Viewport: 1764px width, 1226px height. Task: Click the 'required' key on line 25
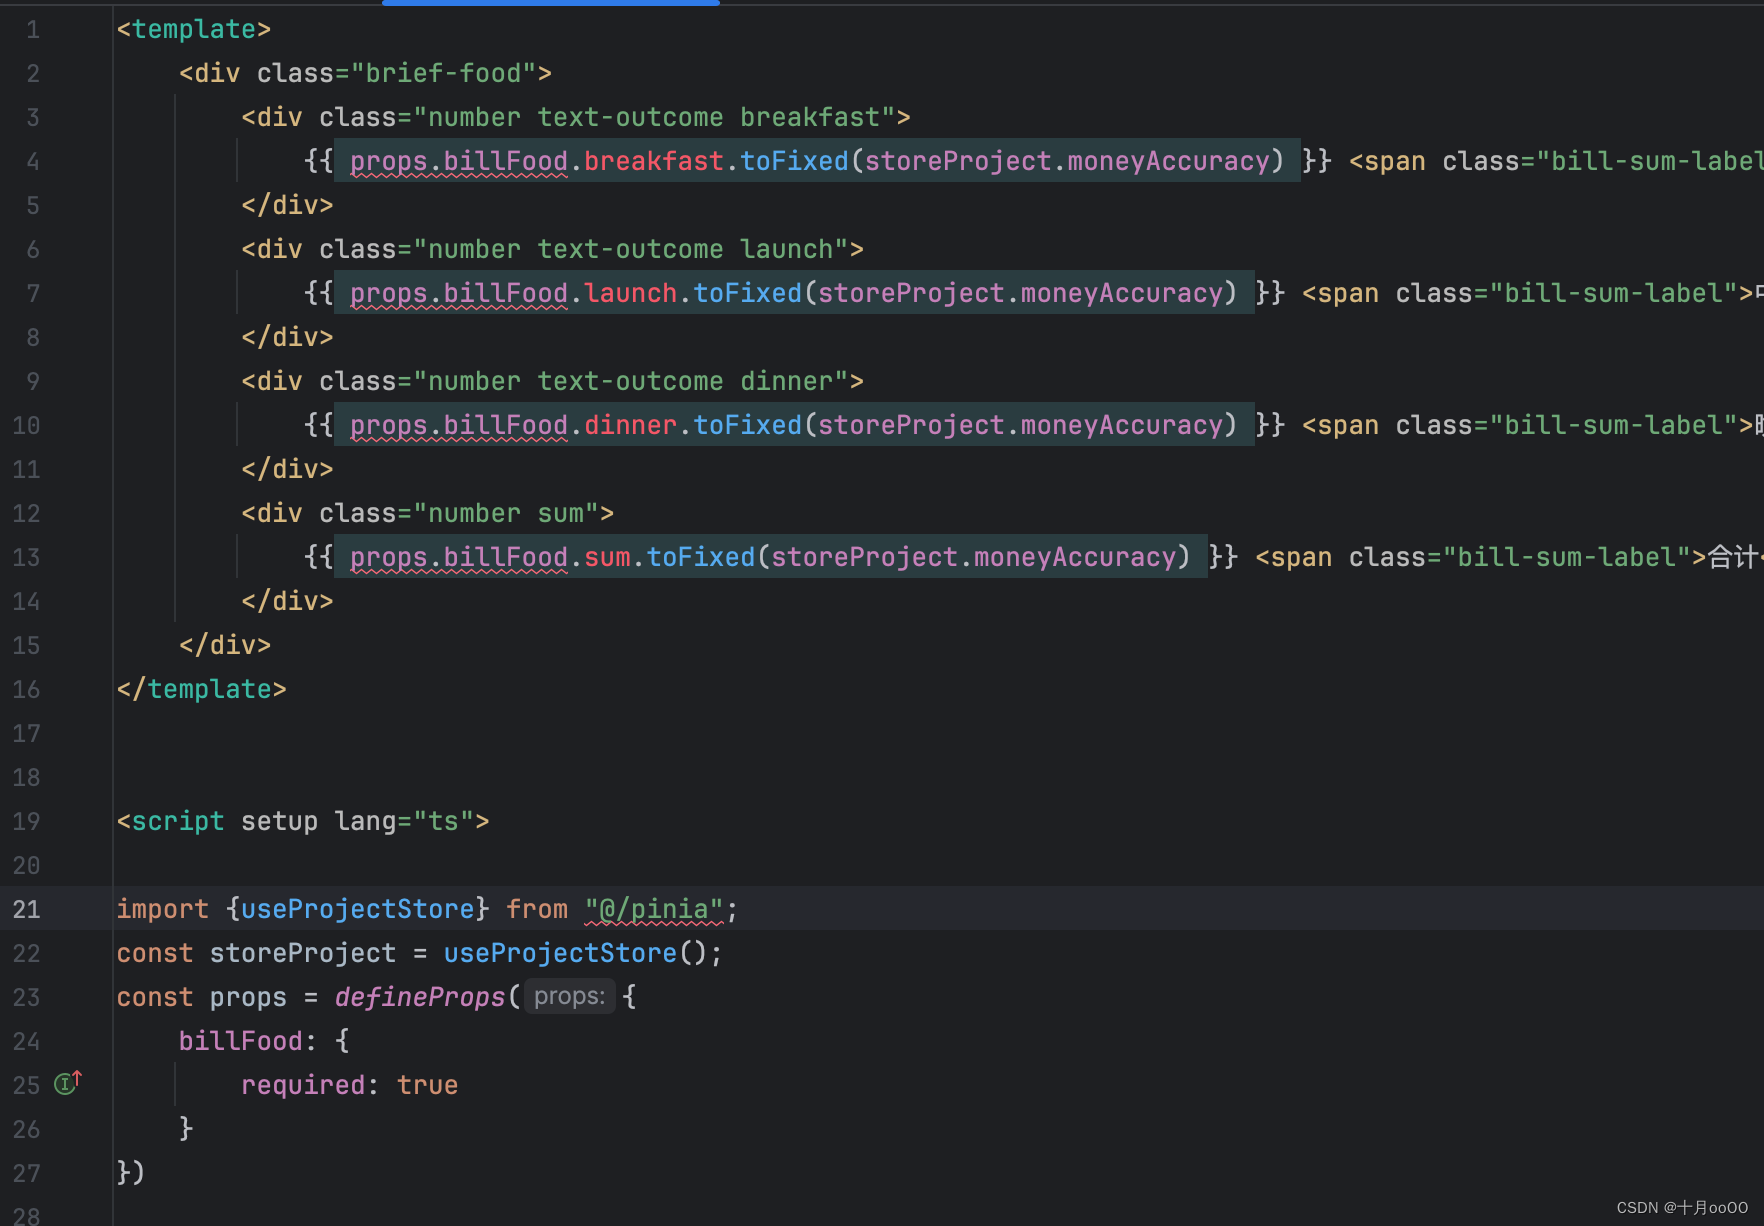click(x=303, y=1085)
